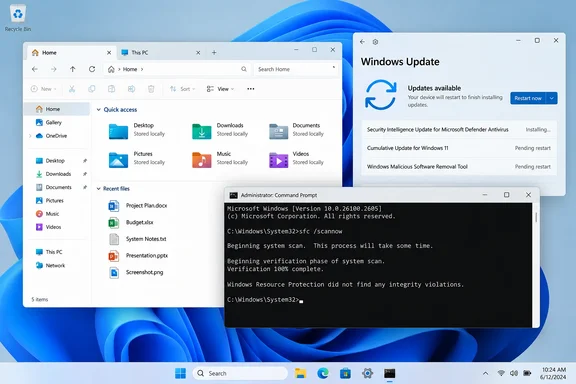Click the Command Prompt taskbar icon
576x384 pixels.
(x=389, y=373)
